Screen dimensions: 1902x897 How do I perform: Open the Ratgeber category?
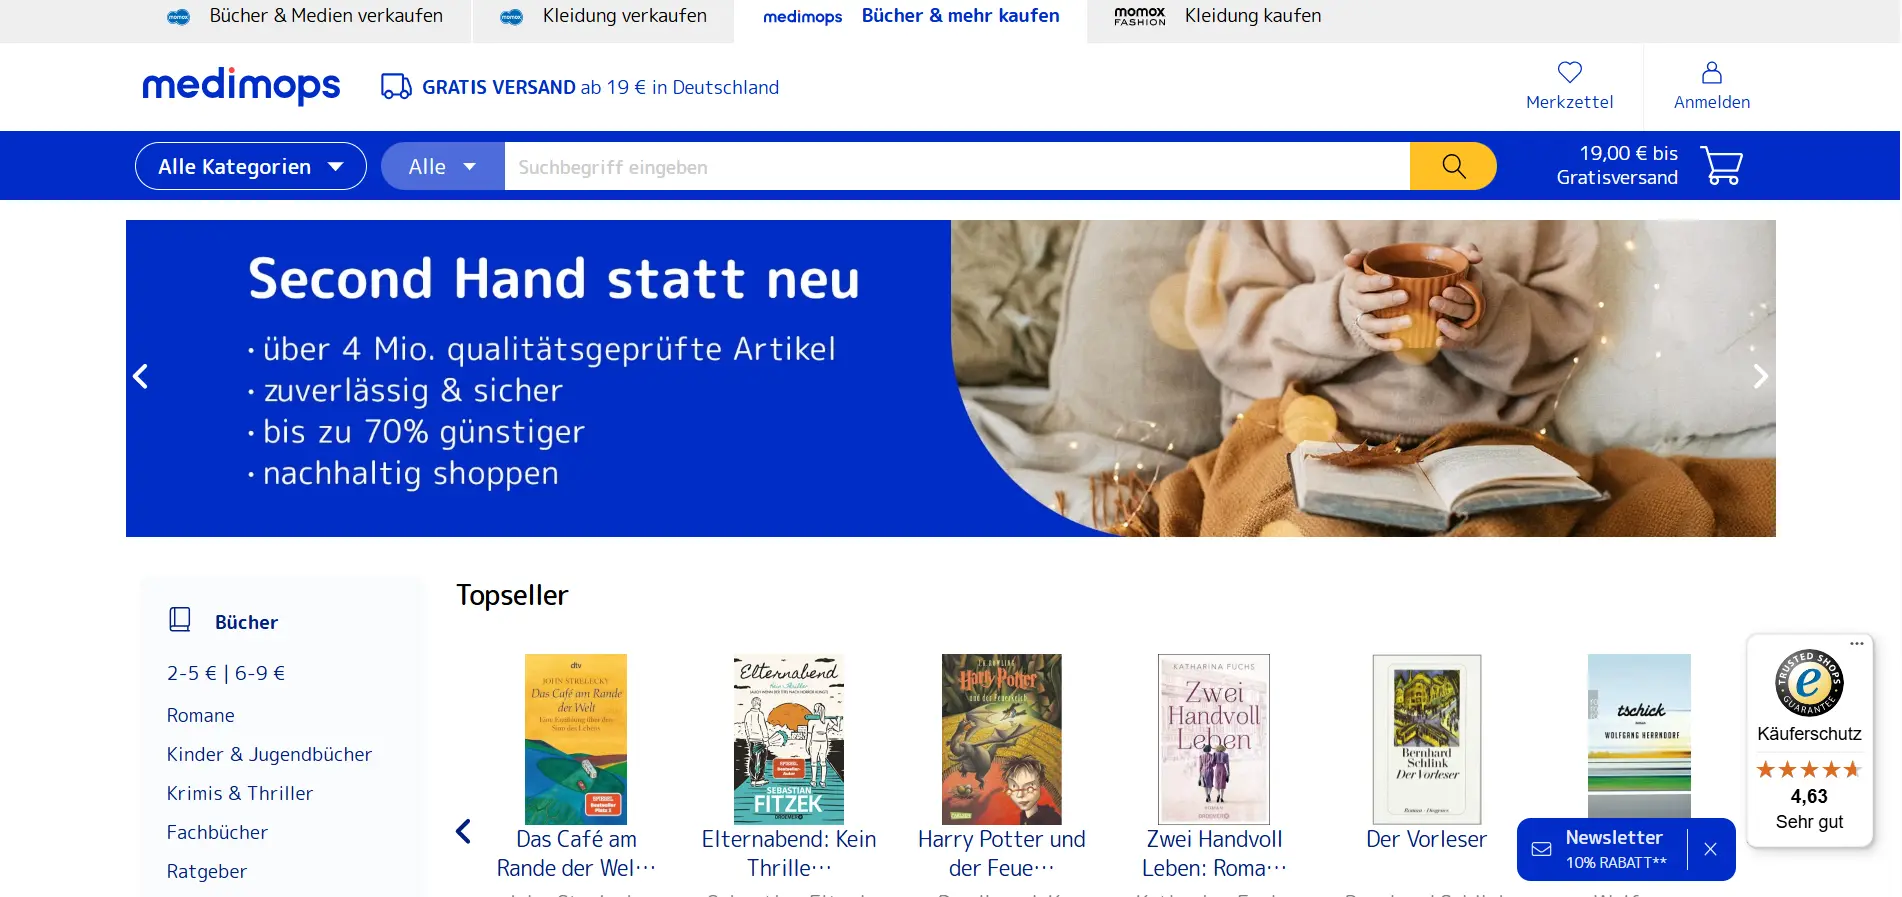(x=207, y=871)
